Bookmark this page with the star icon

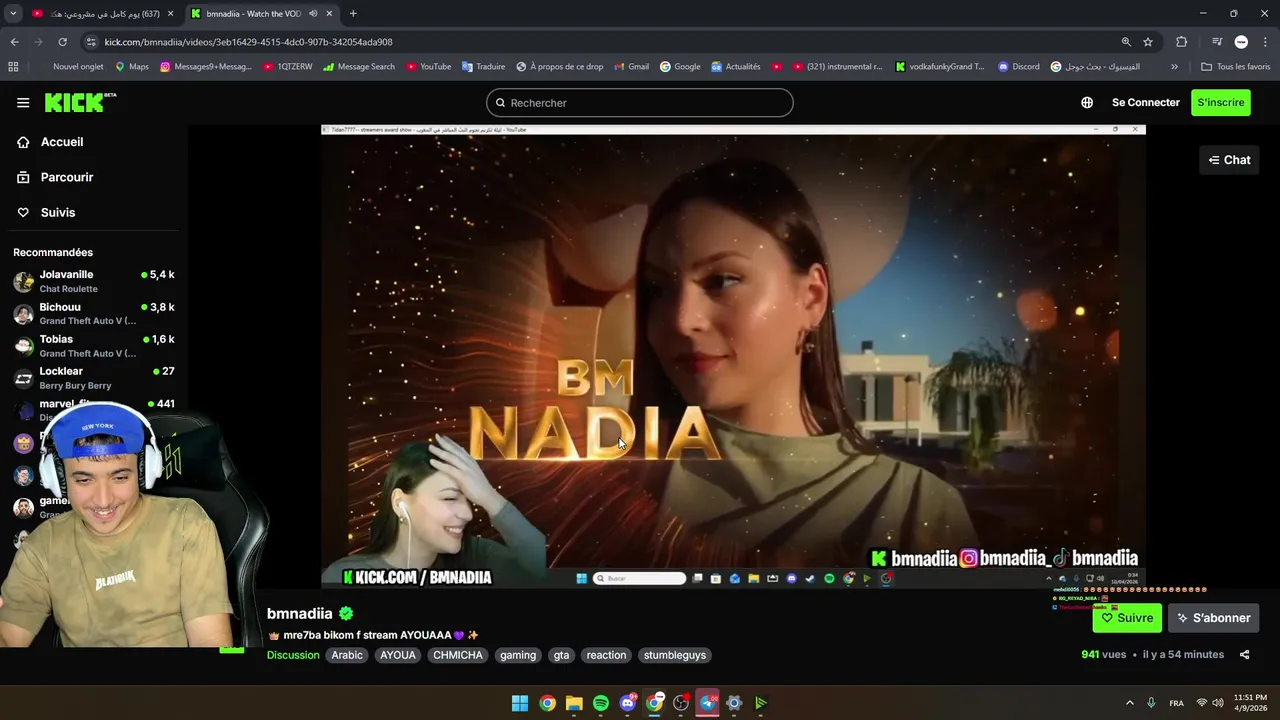(1148, 42)
